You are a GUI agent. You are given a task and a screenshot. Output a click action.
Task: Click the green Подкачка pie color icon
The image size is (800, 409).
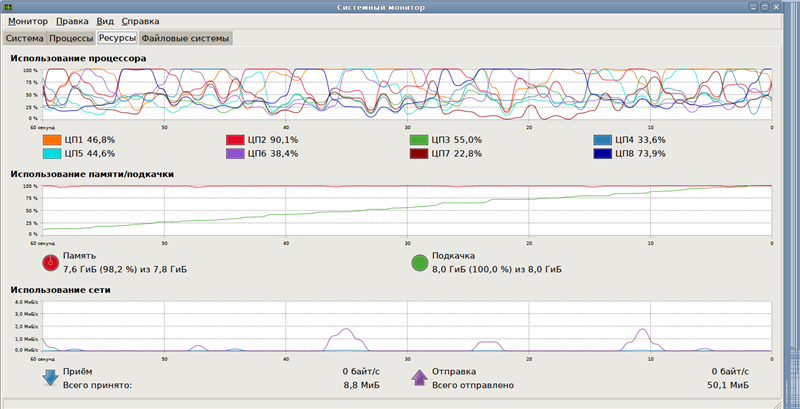coord(419,263)
